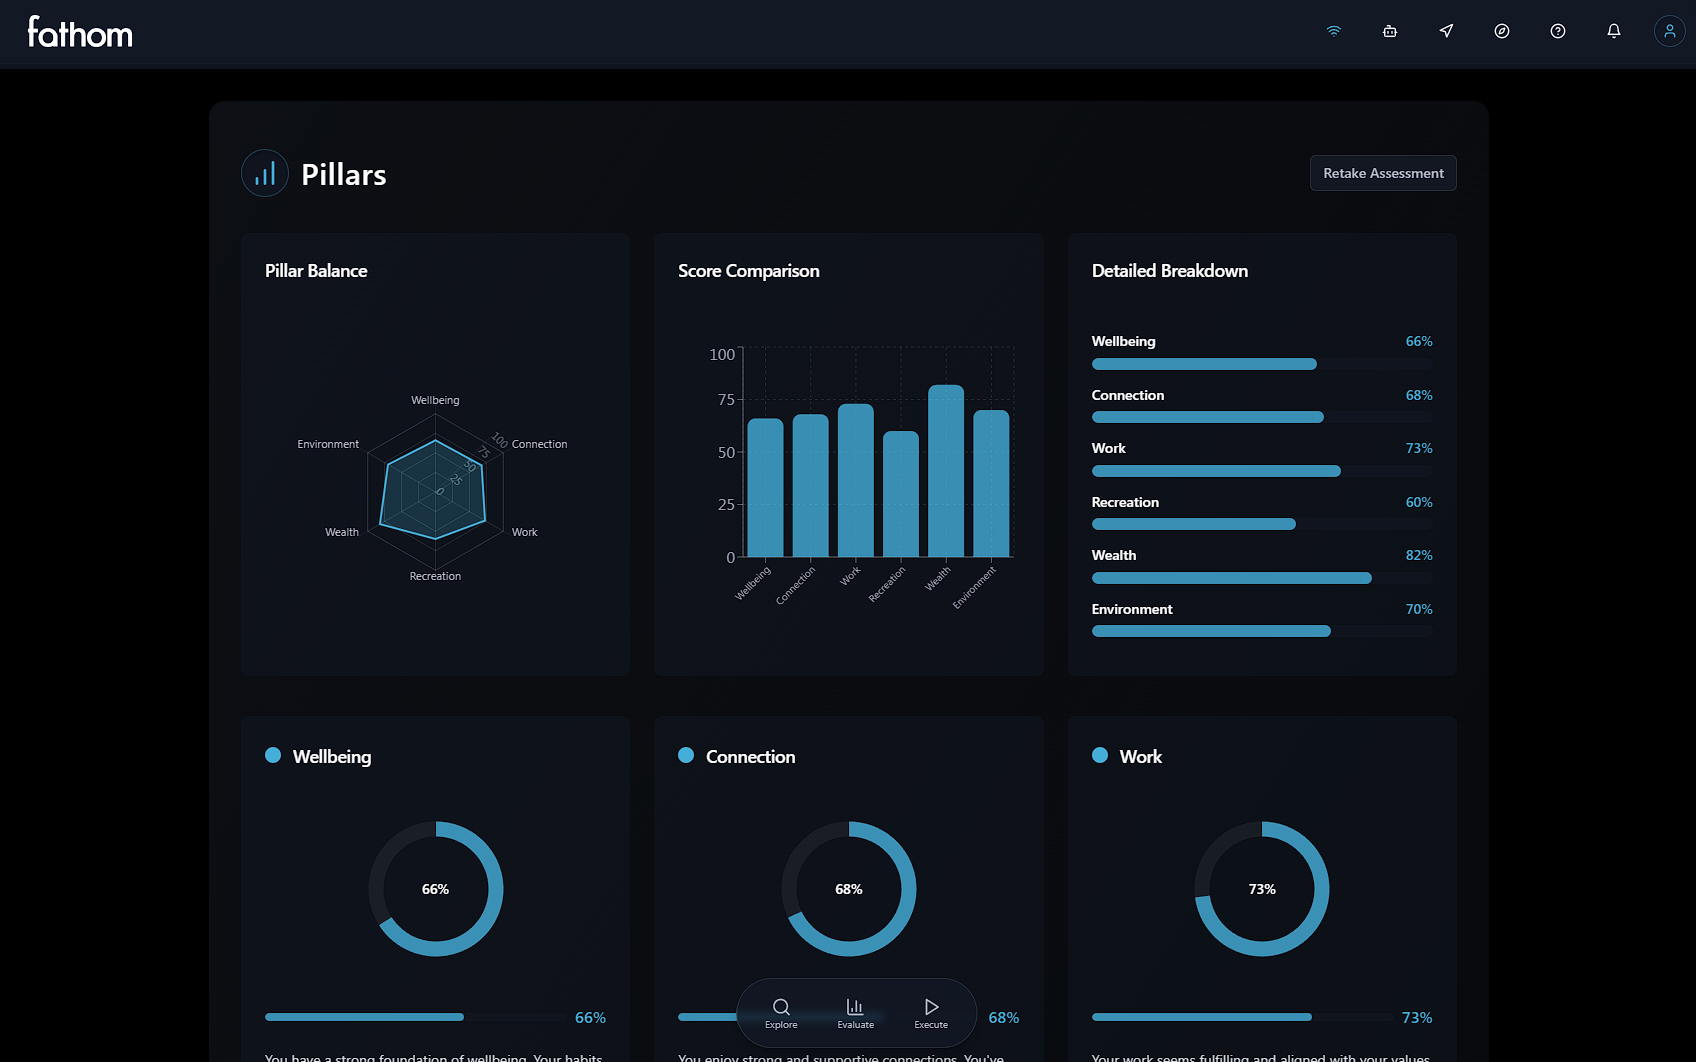Click the Wealth bar in Score Comparison

point(946,471)
